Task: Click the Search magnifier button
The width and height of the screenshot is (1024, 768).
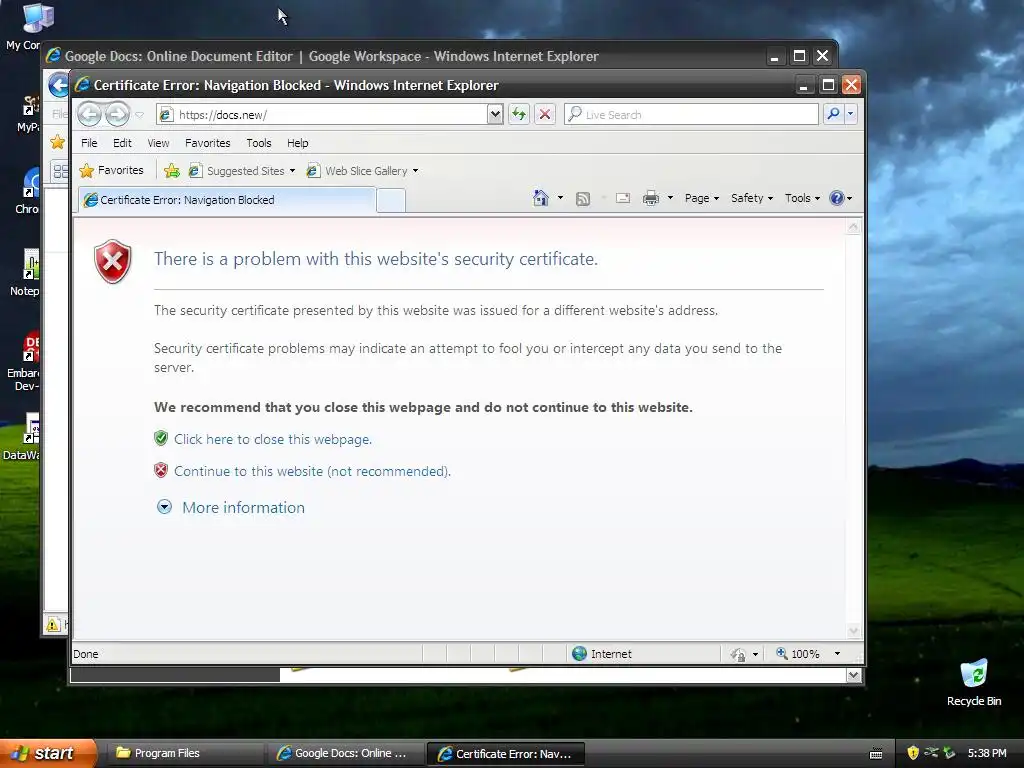Action: [833, 115]
